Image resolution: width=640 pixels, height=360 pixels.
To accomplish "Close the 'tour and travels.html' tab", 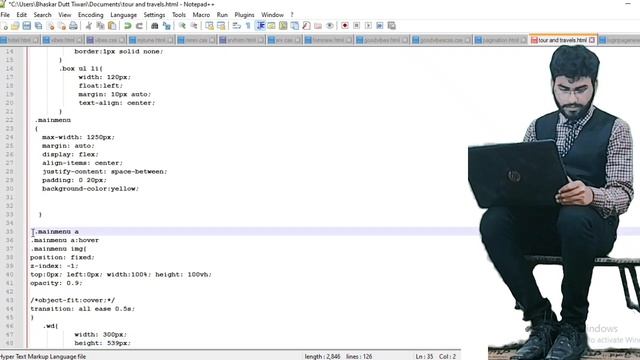I will click(592, 40).
